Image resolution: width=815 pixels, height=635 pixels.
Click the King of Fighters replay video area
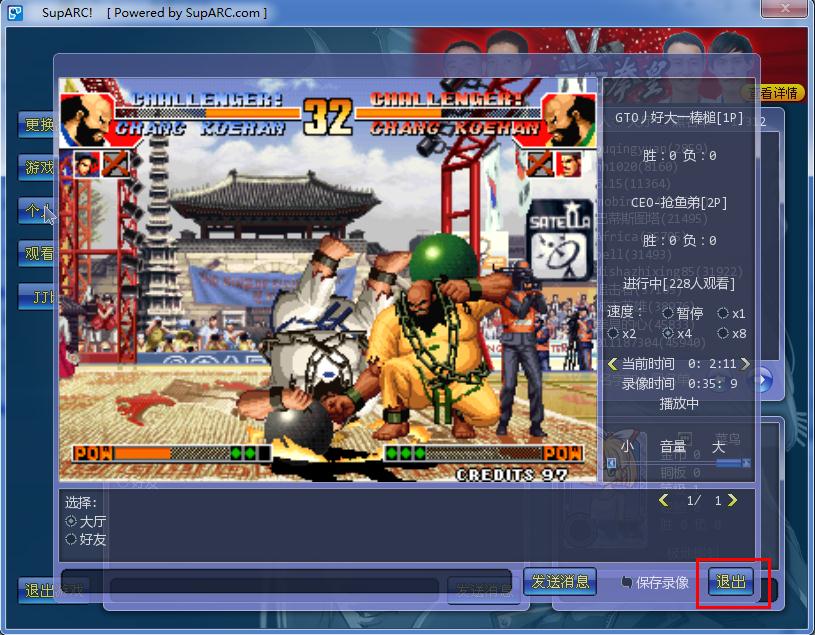pyautogui.click(x=328, y=280)
